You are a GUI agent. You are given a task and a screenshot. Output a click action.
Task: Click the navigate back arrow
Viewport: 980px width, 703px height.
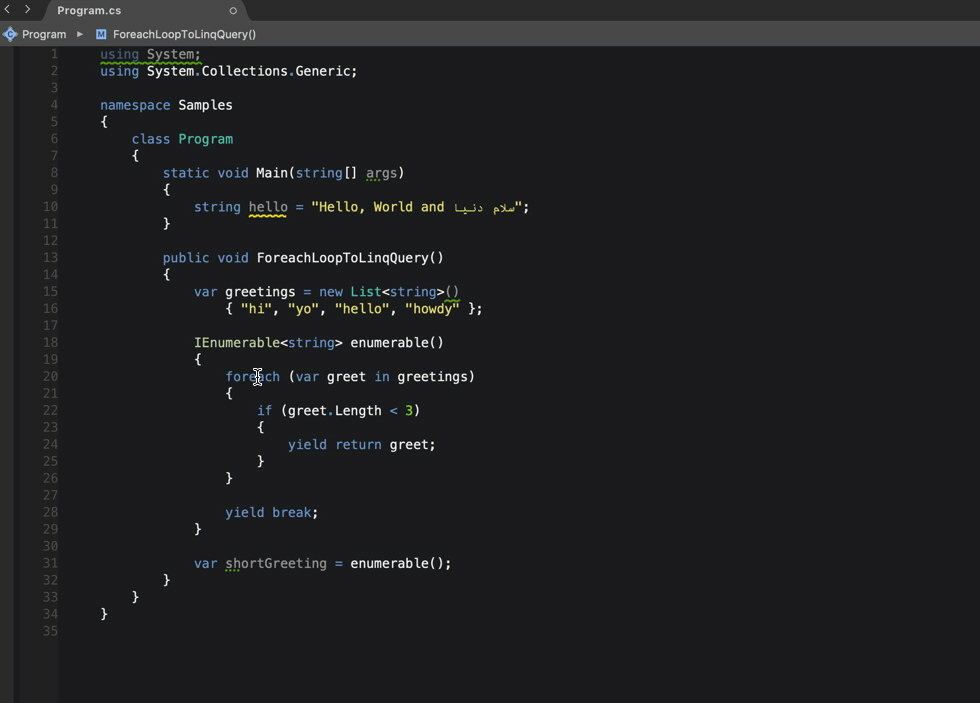pos(7,10)
